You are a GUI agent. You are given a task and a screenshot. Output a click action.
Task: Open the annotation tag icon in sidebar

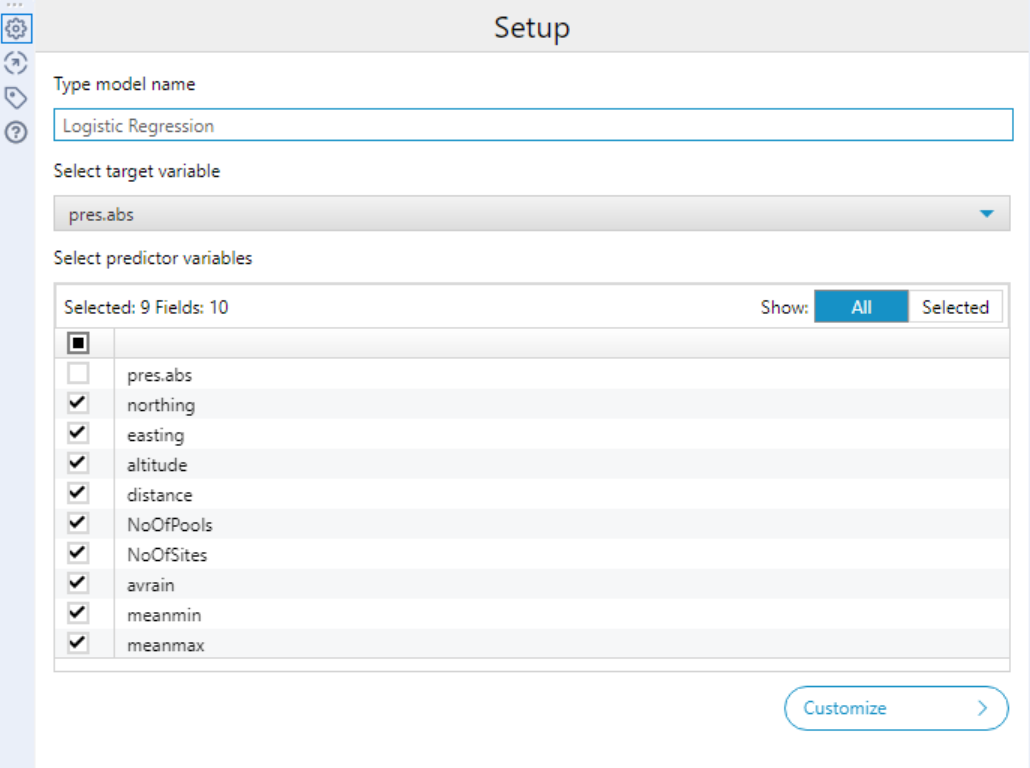pos(15,97)
